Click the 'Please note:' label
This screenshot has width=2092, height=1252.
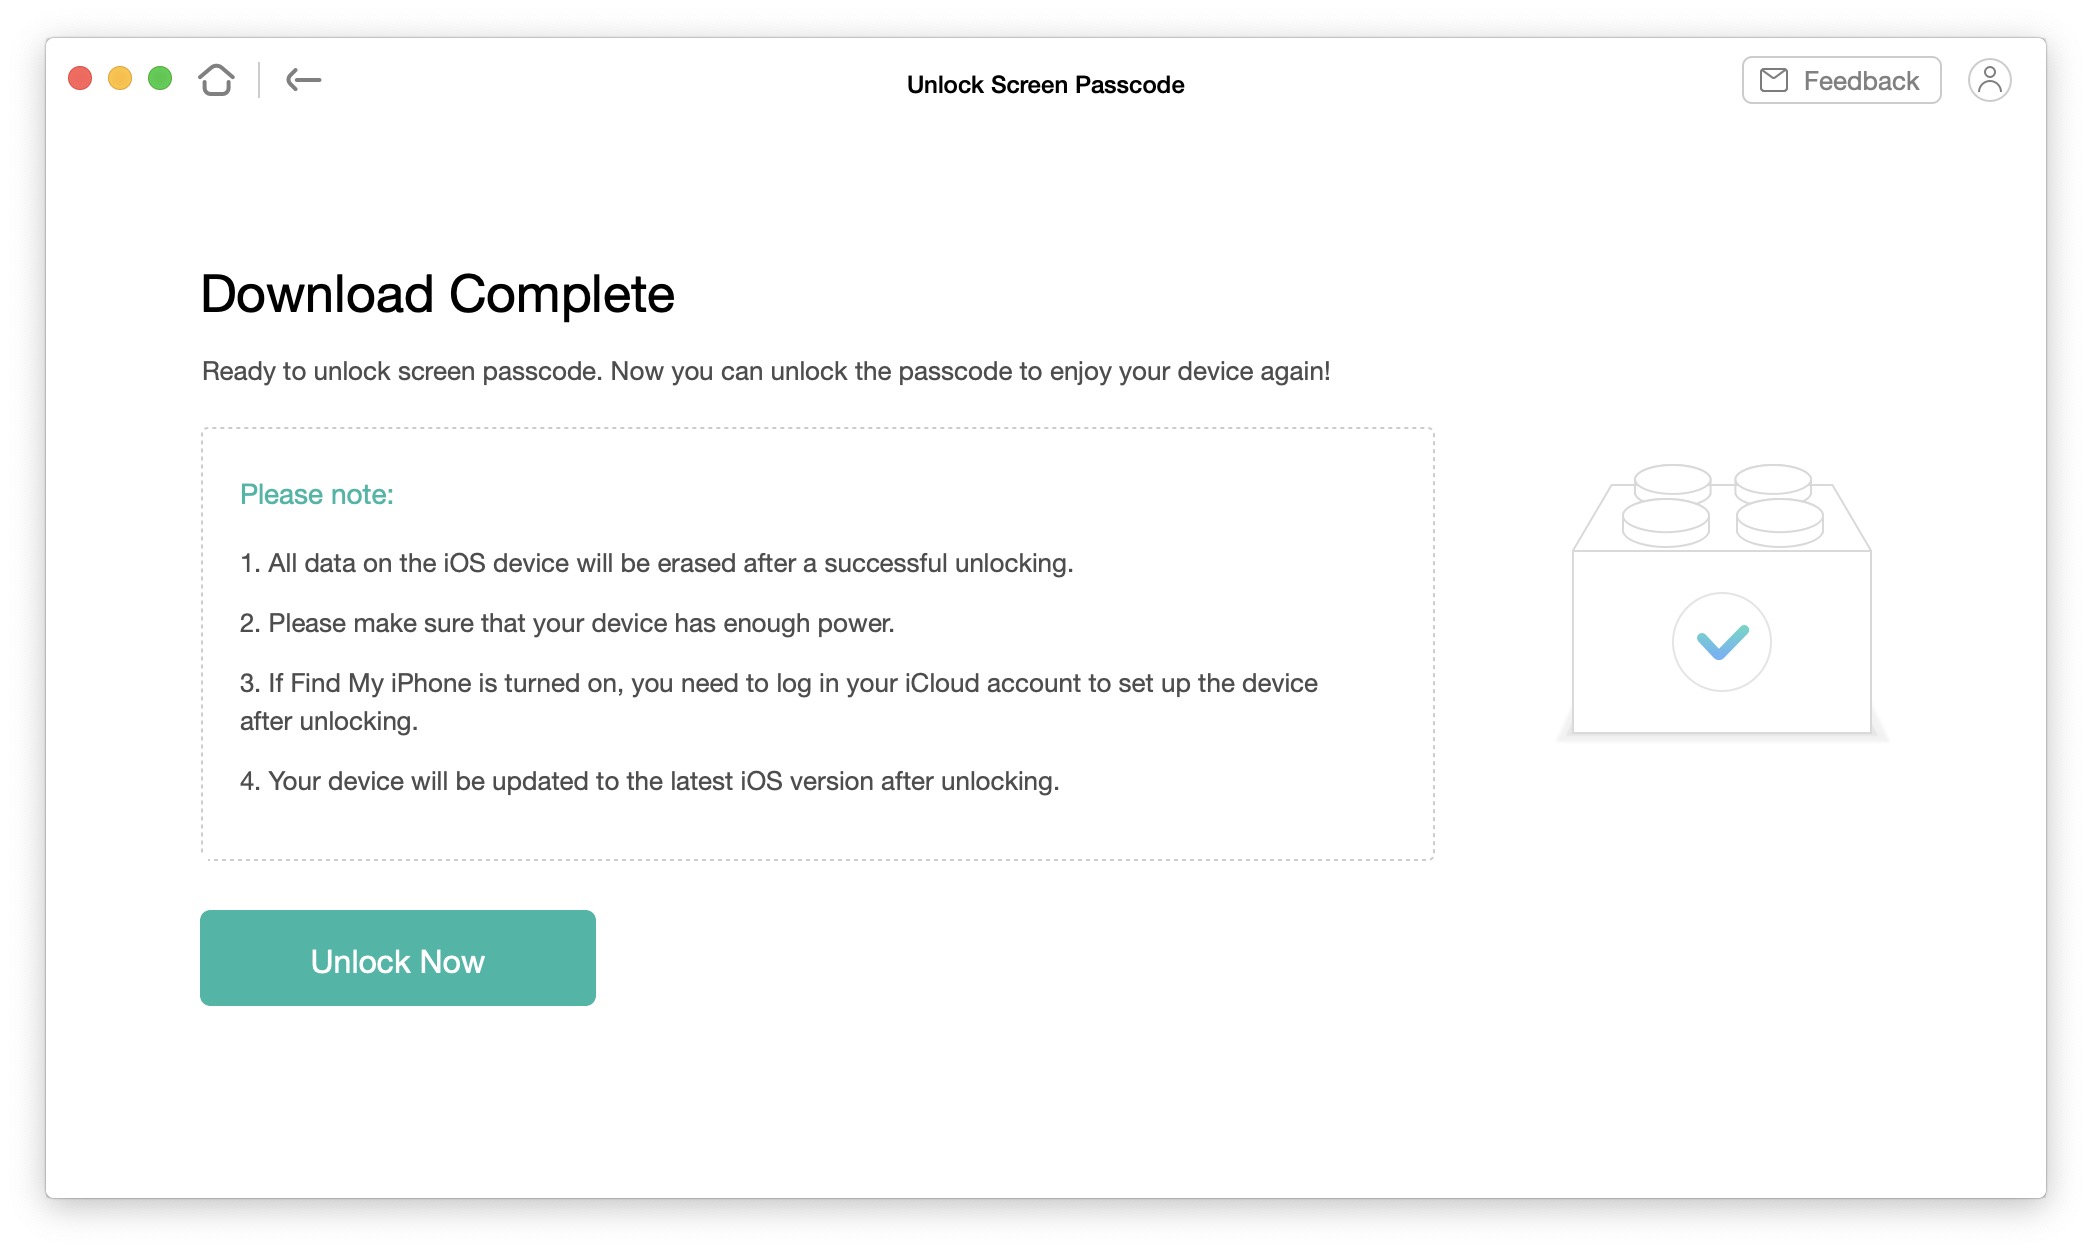(x=316, y=495)
